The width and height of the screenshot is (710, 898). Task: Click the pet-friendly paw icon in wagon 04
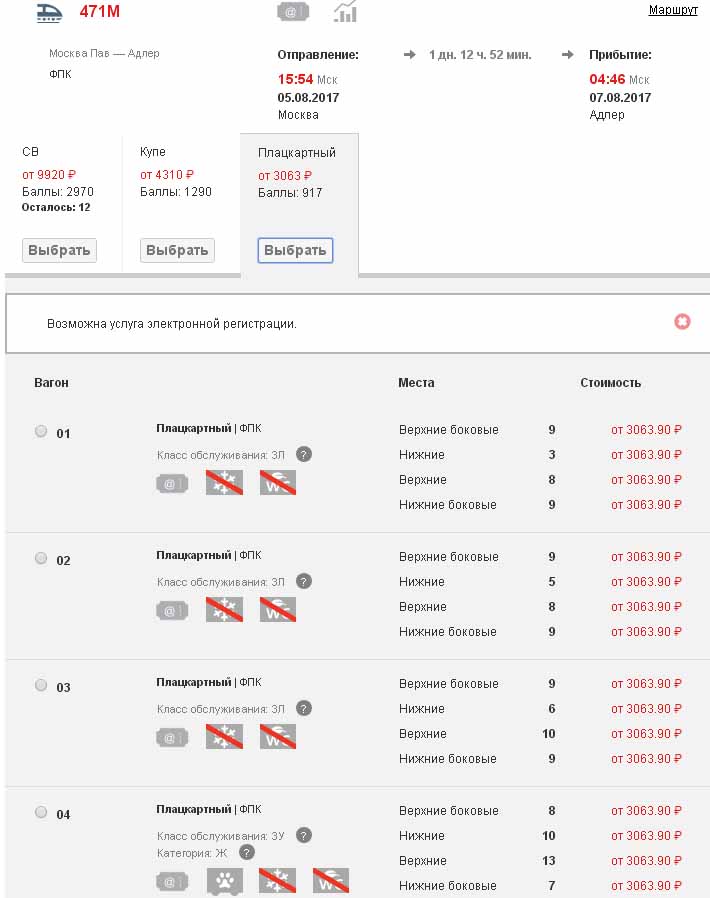(225, 881)
